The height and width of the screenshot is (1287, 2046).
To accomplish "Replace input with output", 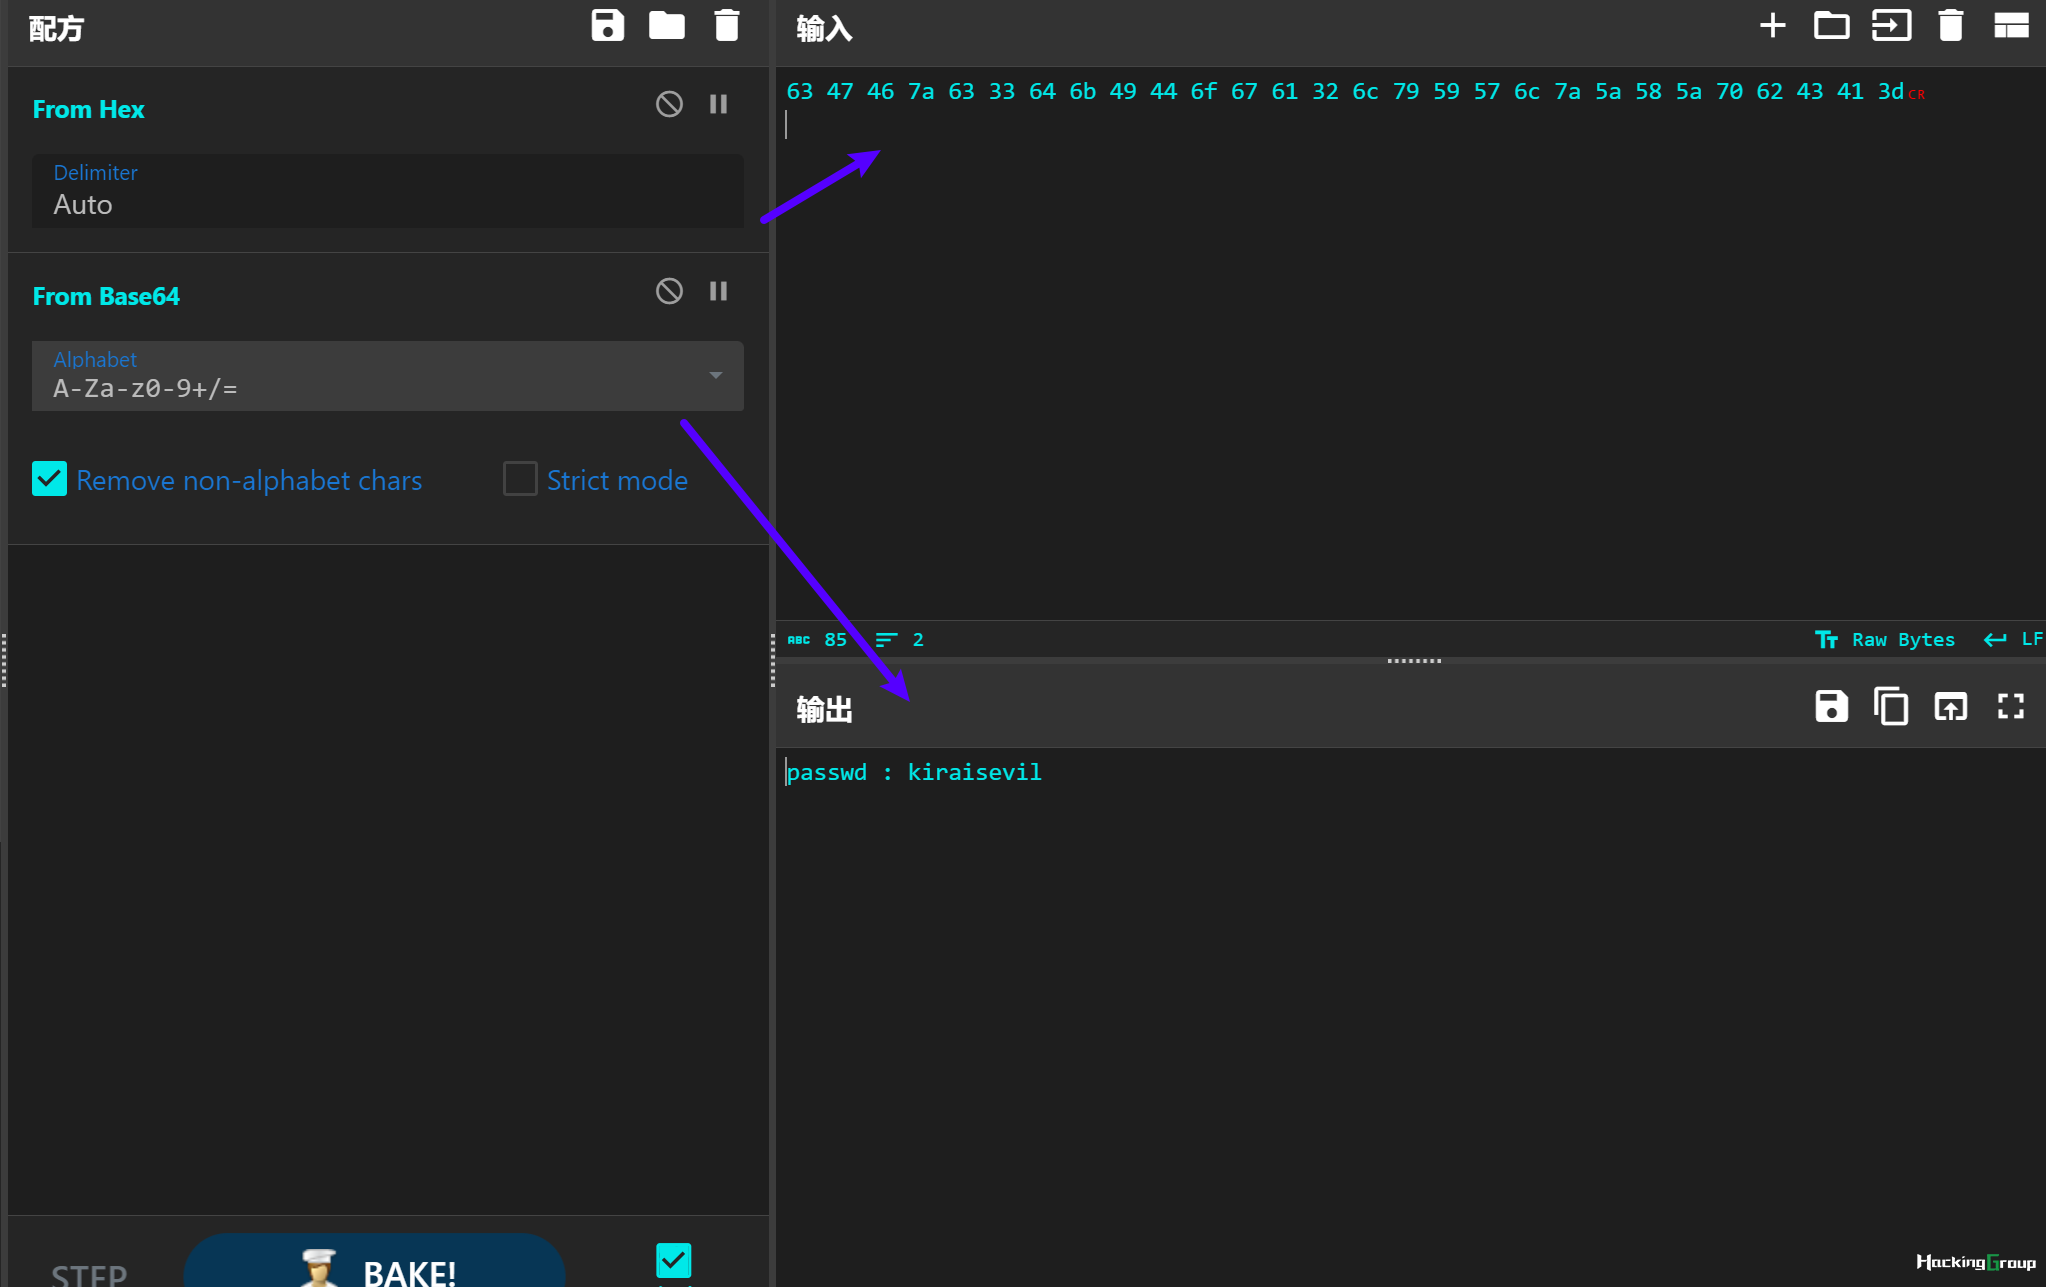I will tap(1951, 707).
